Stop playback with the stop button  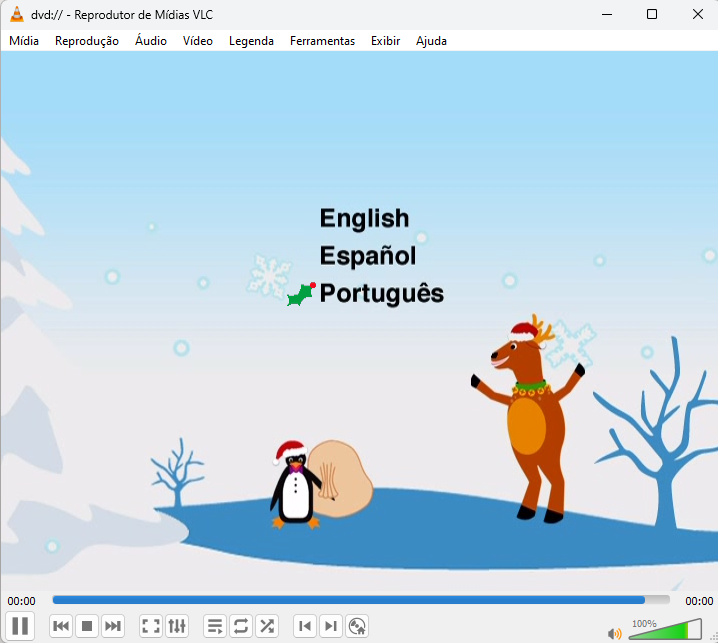(87, 626)
